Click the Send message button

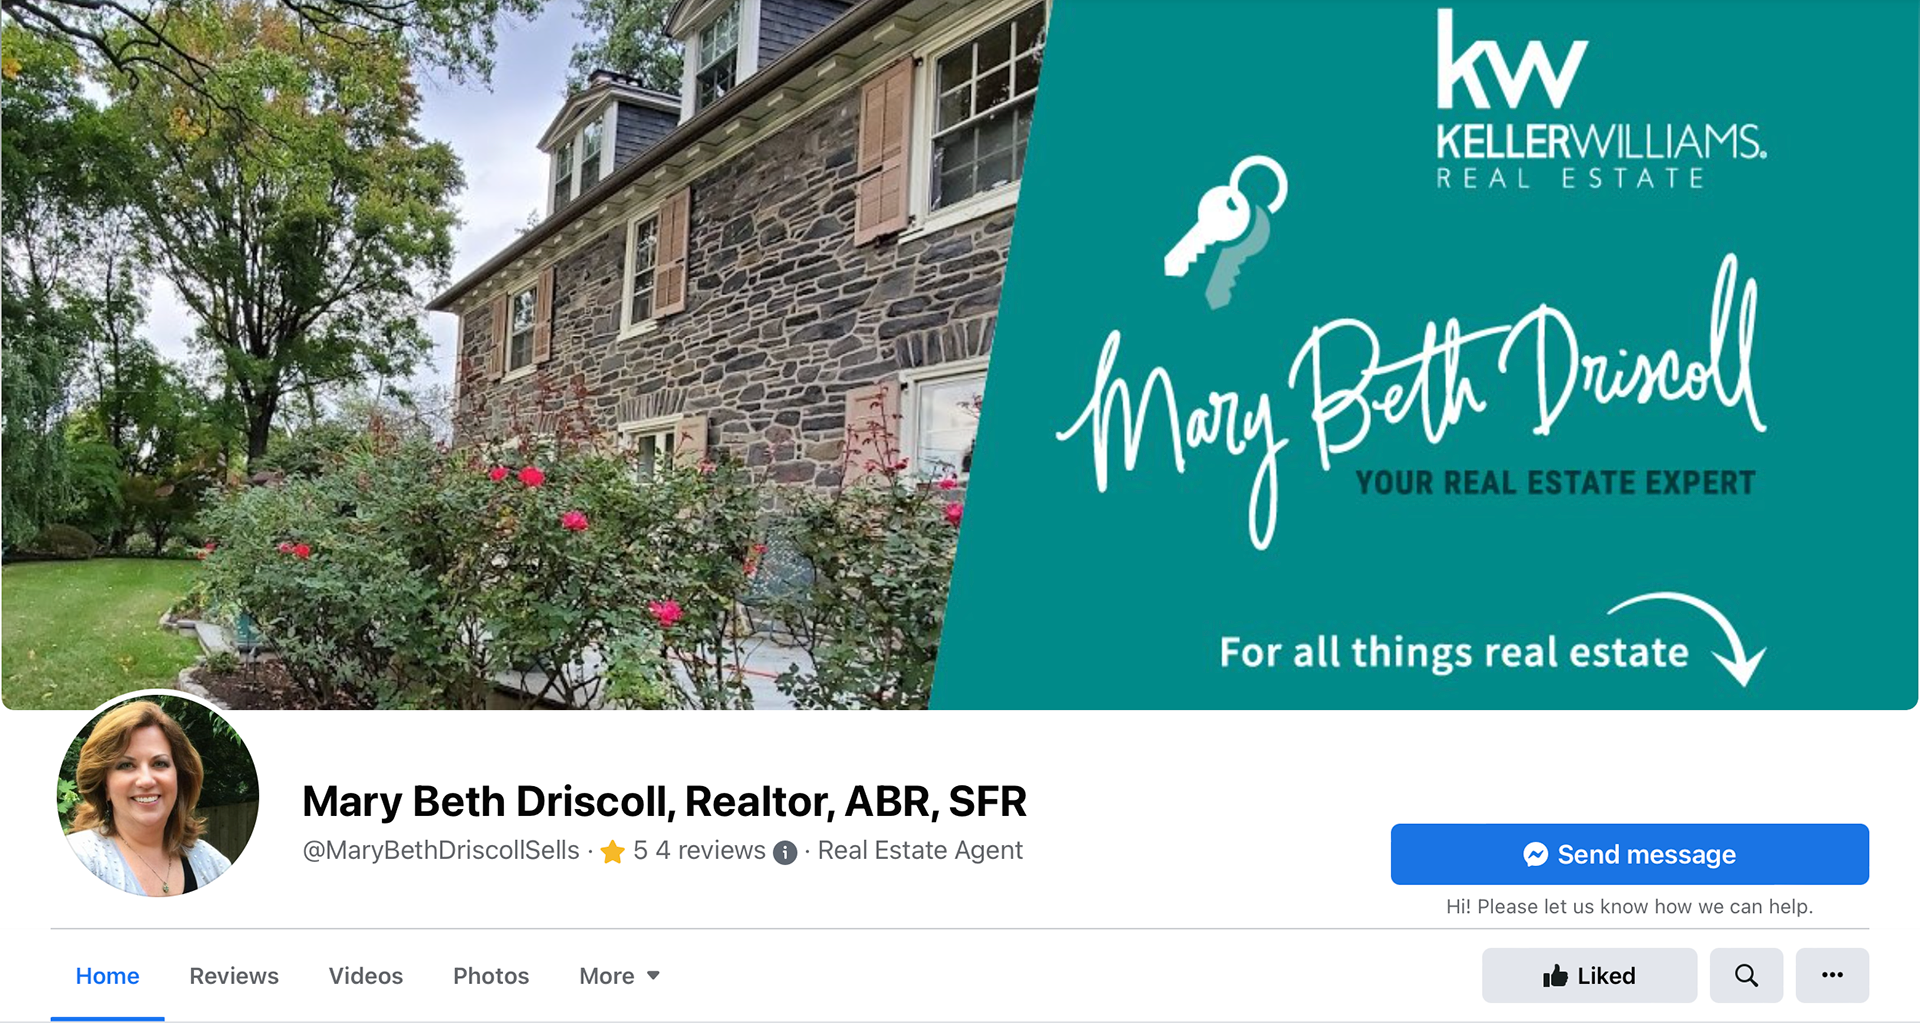point(1629,854)
